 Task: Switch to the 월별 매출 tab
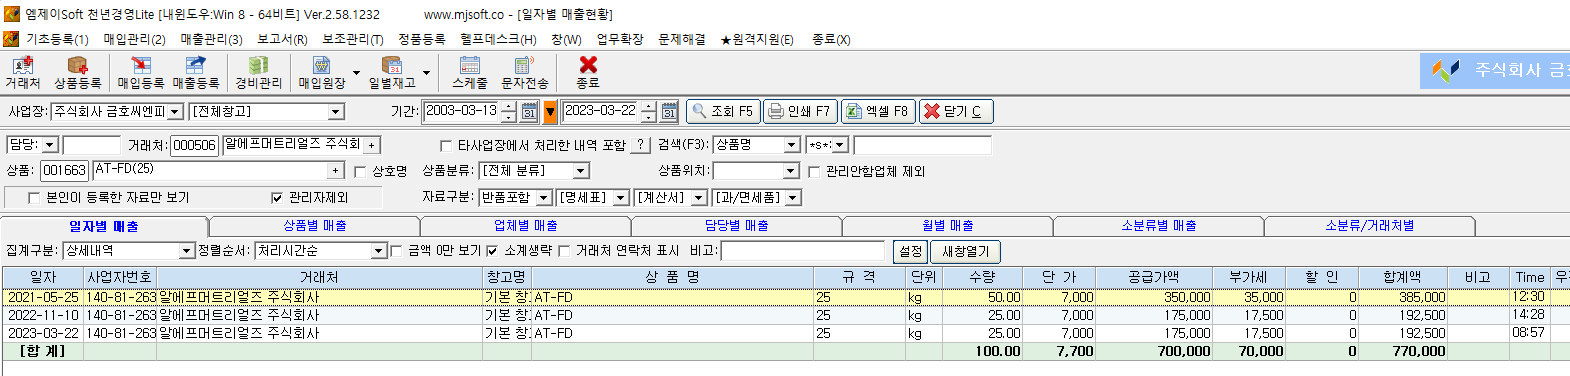(x=948, y=226)
